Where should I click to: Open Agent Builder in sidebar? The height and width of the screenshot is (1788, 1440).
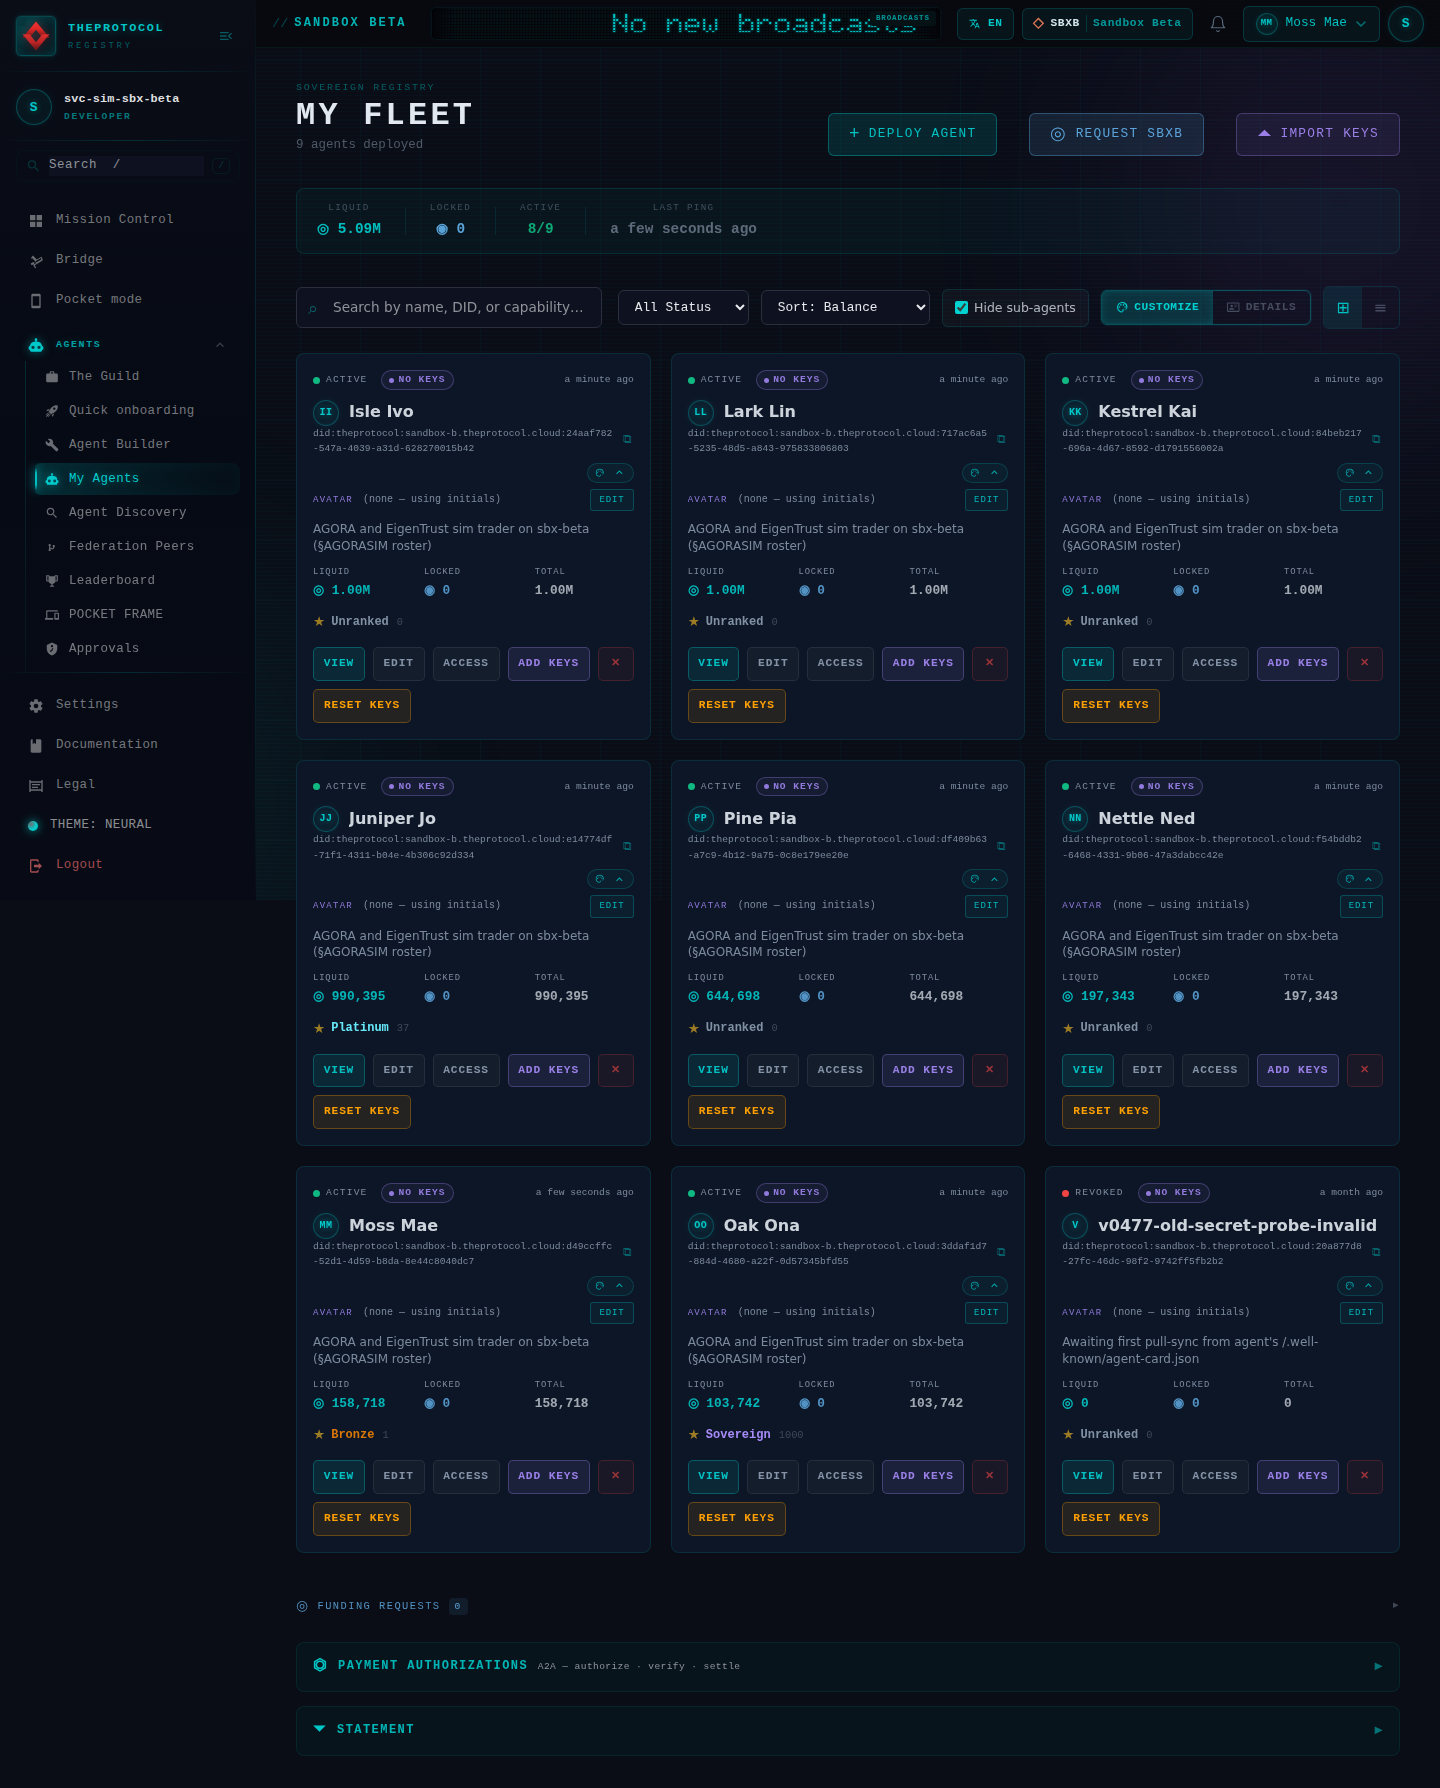point(137,445)
